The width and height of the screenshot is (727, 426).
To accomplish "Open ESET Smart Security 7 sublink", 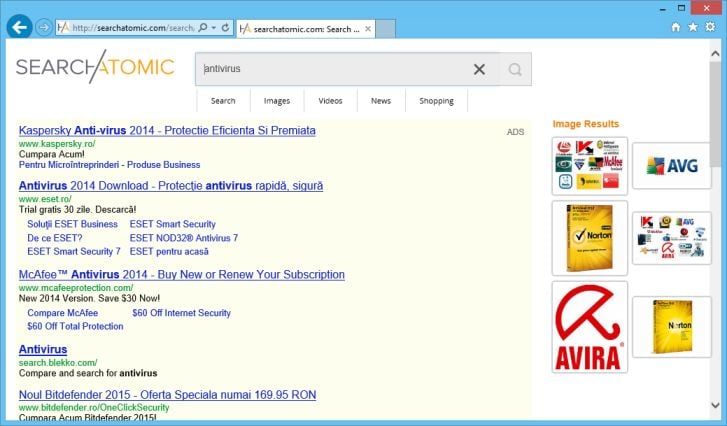I will point(74,252).
